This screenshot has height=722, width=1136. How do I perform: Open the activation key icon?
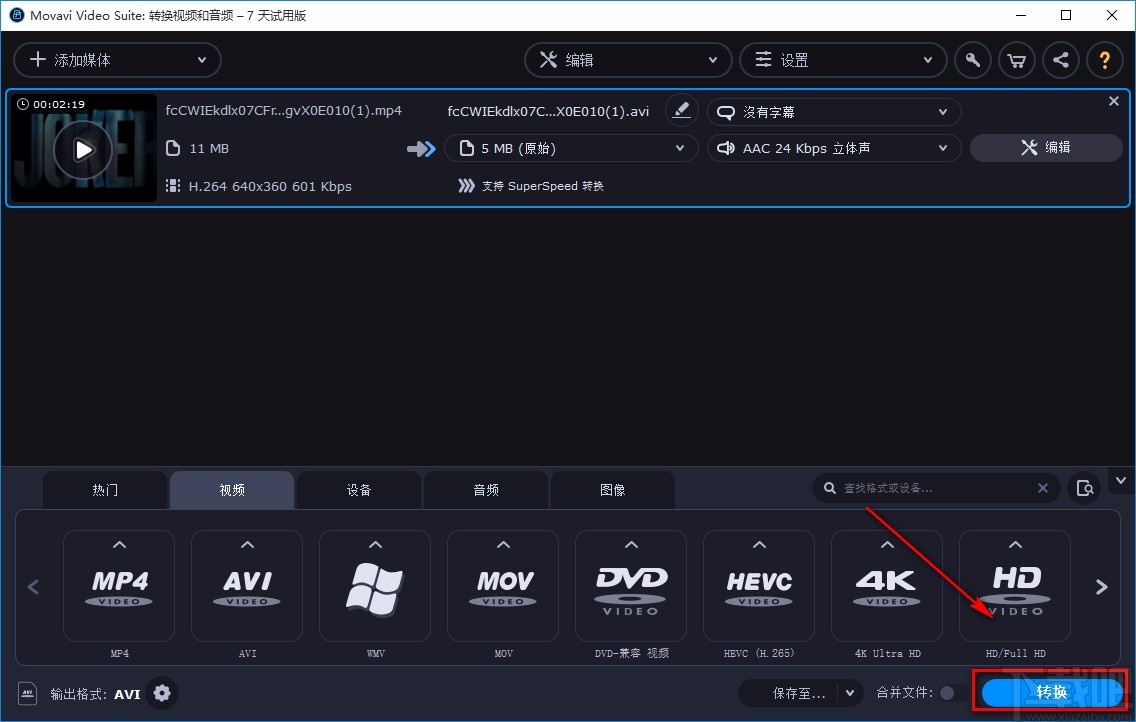click(x=972, y=60)
